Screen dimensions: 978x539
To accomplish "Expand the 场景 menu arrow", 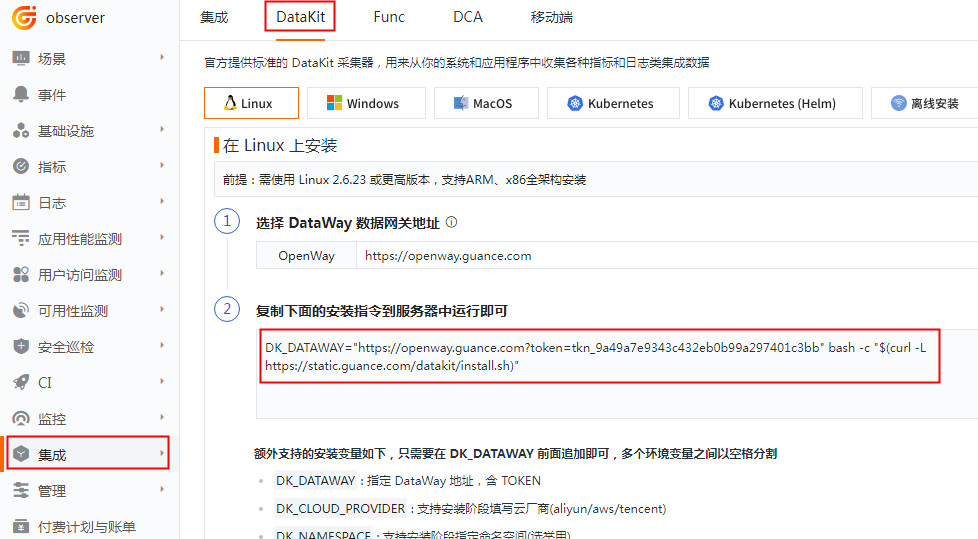I will click(162, 57).
